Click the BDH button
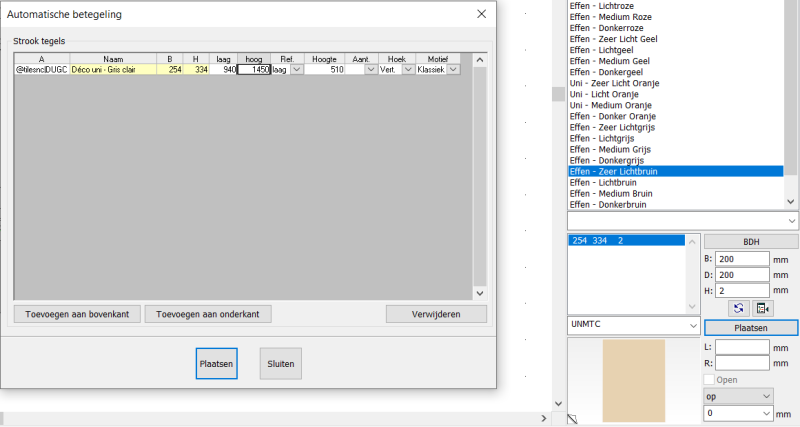The image size is (800, 427). 750,241
